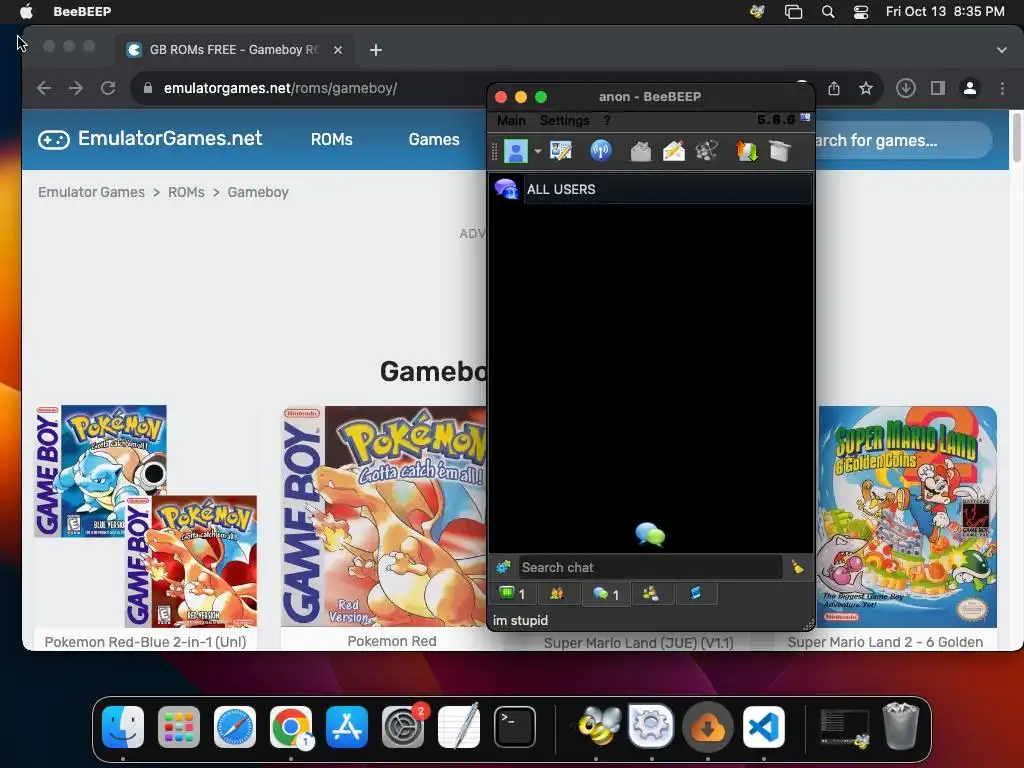
Task: Click the broom clear-search icon
Action: pyautogui.click(x=797, y=567)
